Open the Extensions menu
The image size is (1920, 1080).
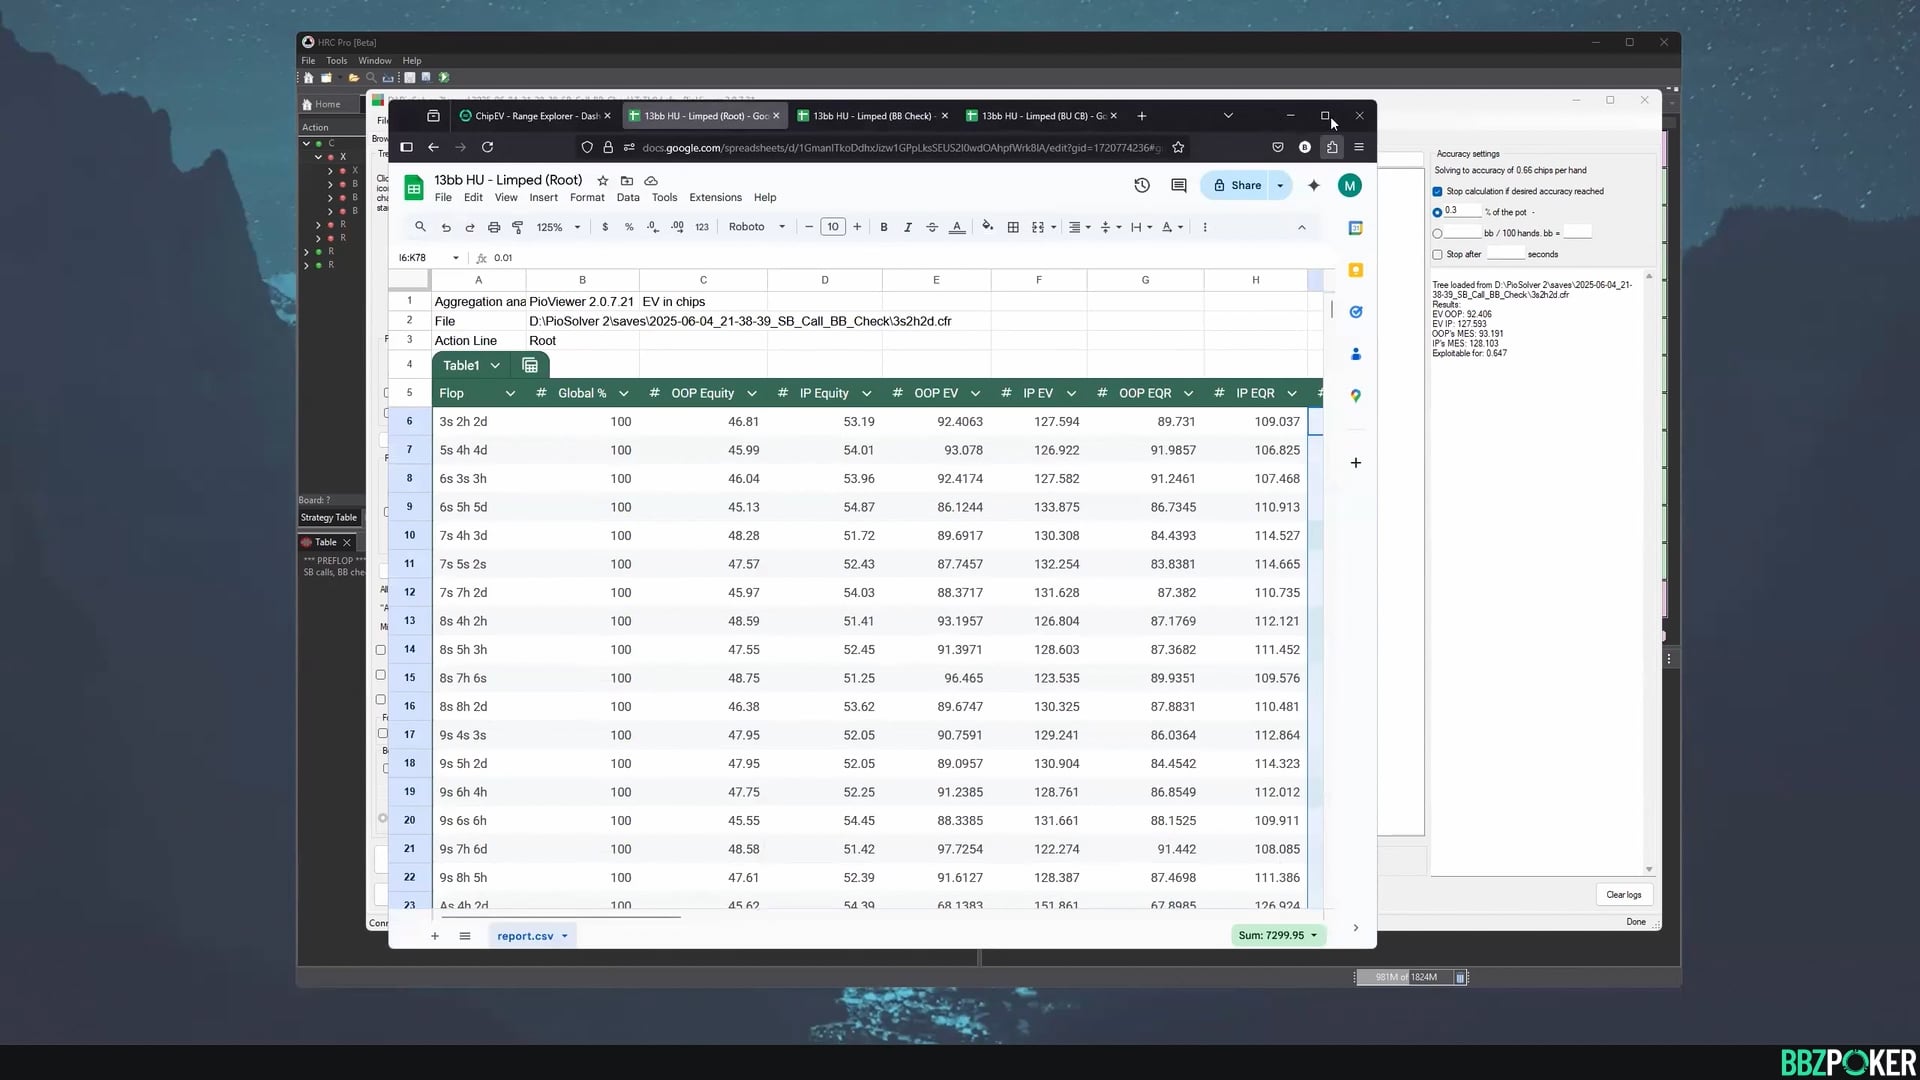coord(715,197)
